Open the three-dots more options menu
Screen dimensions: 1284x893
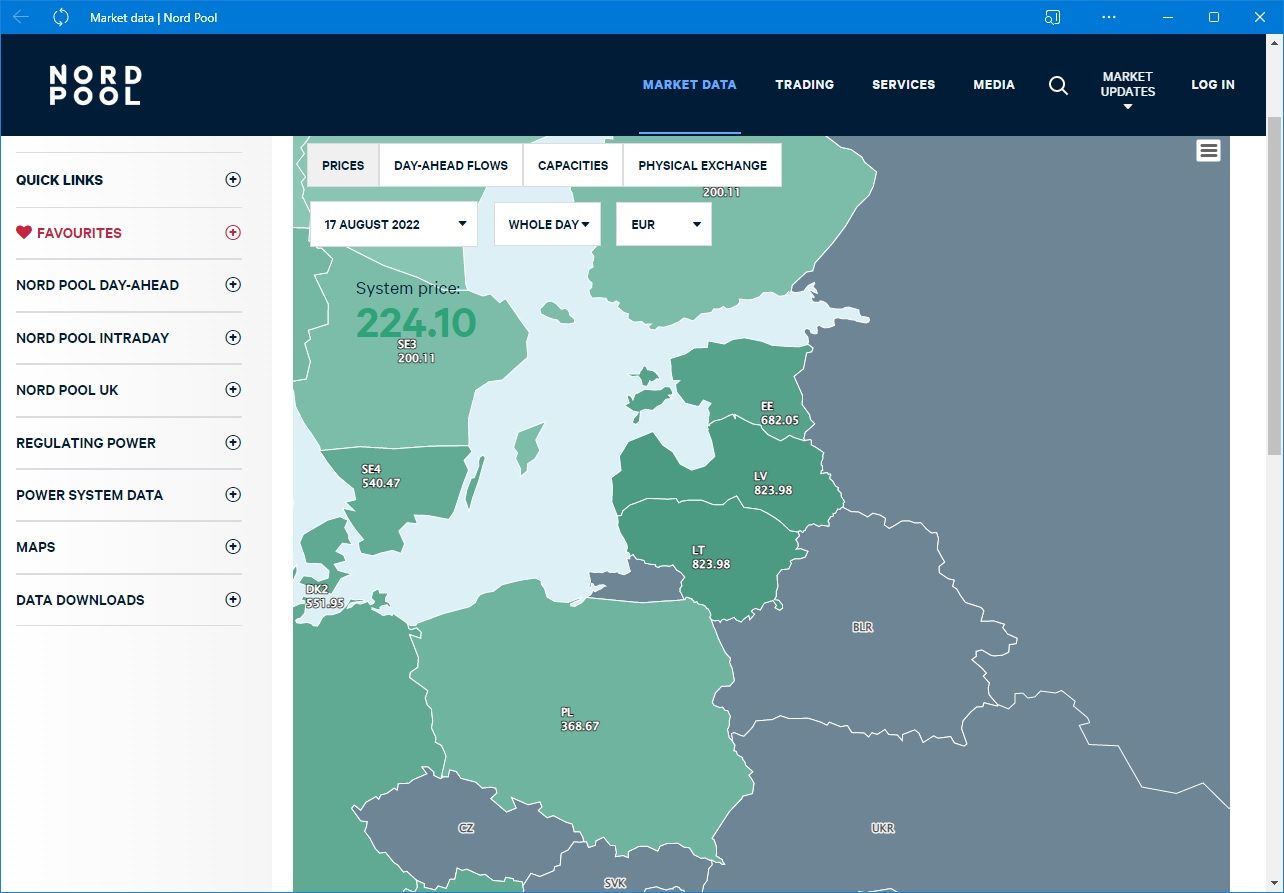1109,17
